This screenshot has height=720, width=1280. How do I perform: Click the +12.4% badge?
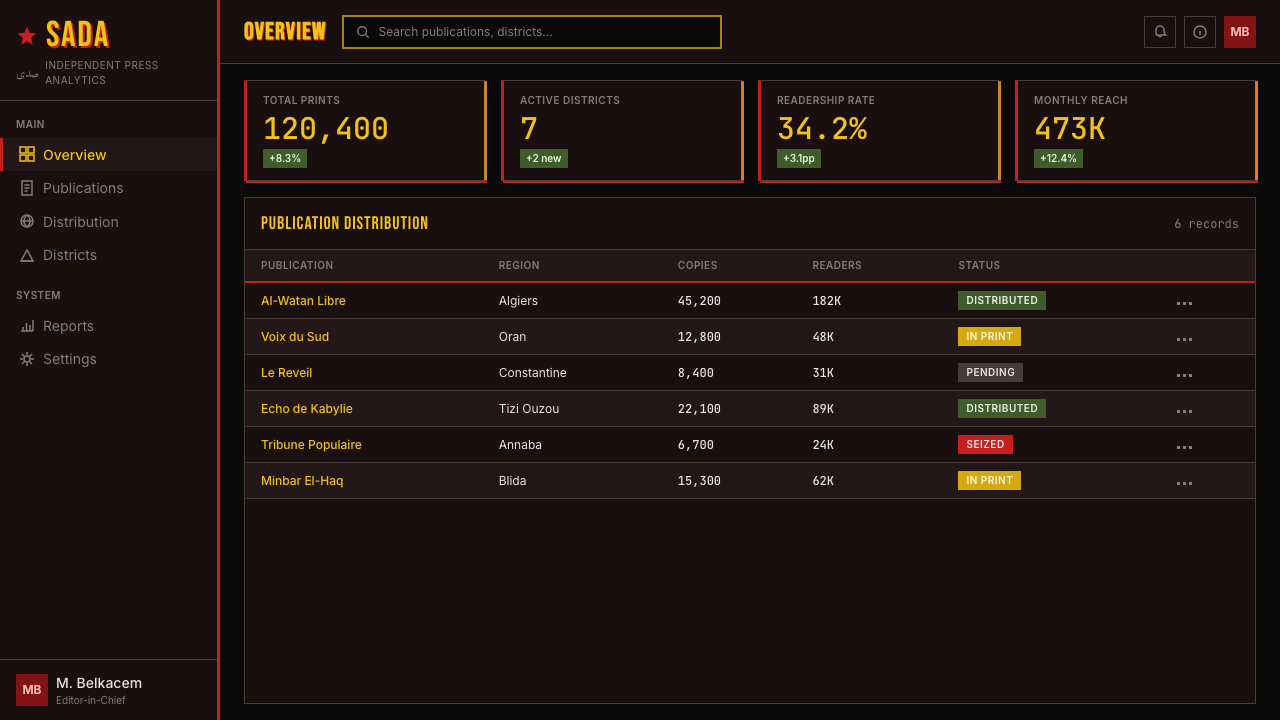(1058, 159)
